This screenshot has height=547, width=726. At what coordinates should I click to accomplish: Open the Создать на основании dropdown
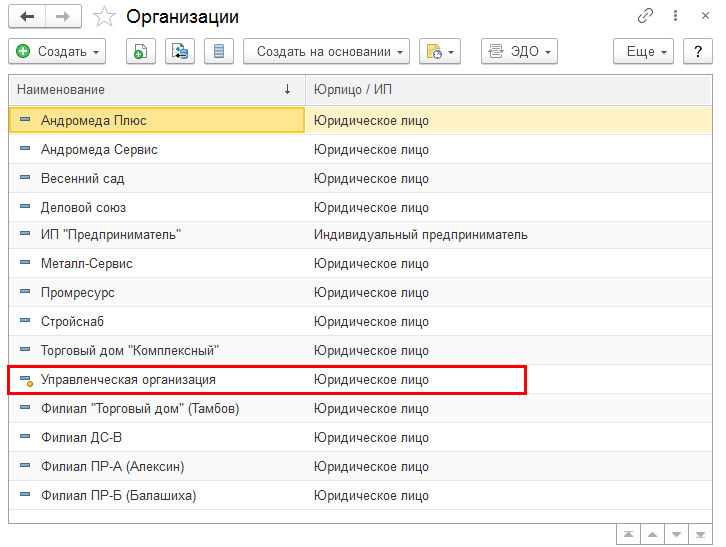coord(326,51)
